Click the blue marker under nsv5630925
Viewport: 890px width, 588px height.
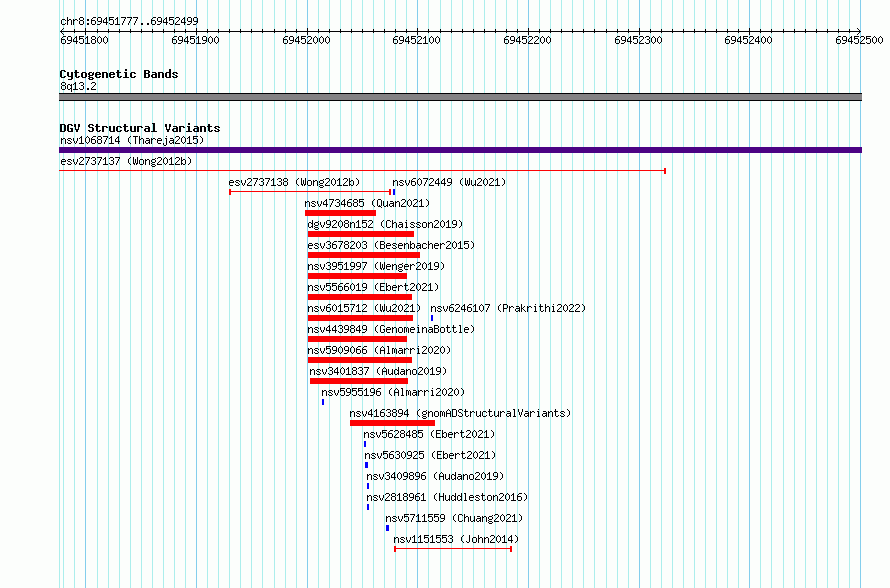[x=366, y=465]
